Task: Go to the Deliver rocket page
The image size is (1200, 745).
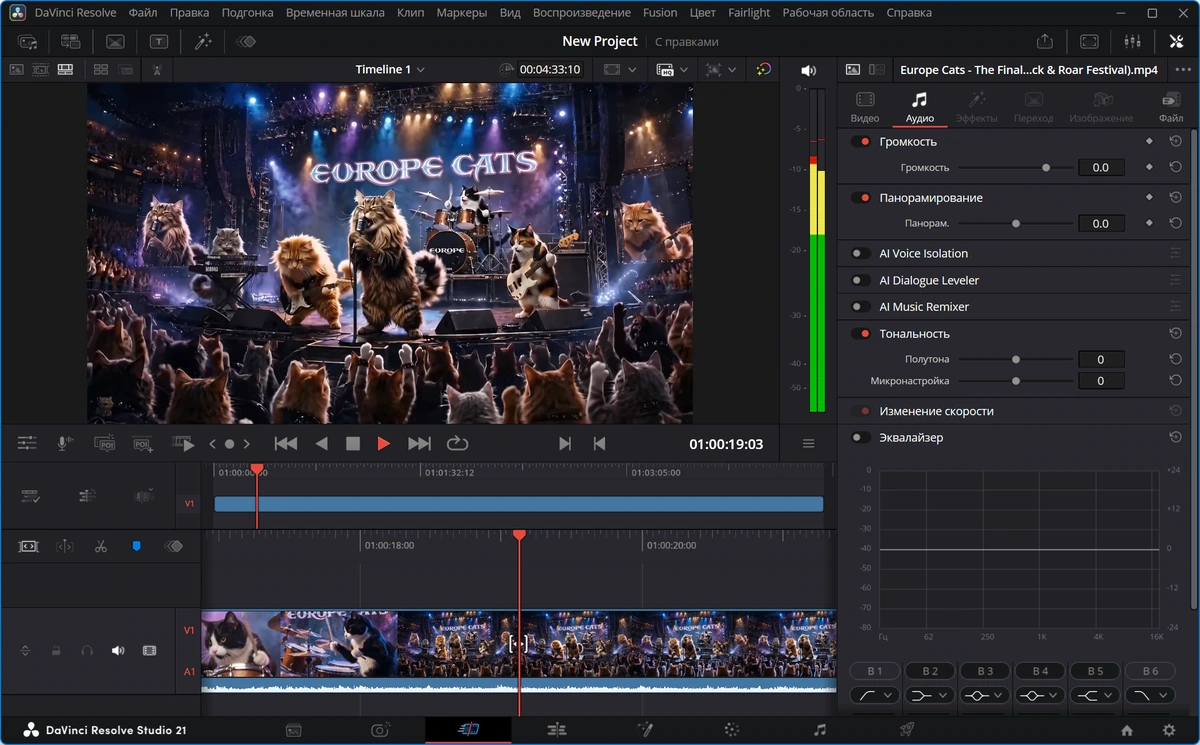Action: pos(907,730)
